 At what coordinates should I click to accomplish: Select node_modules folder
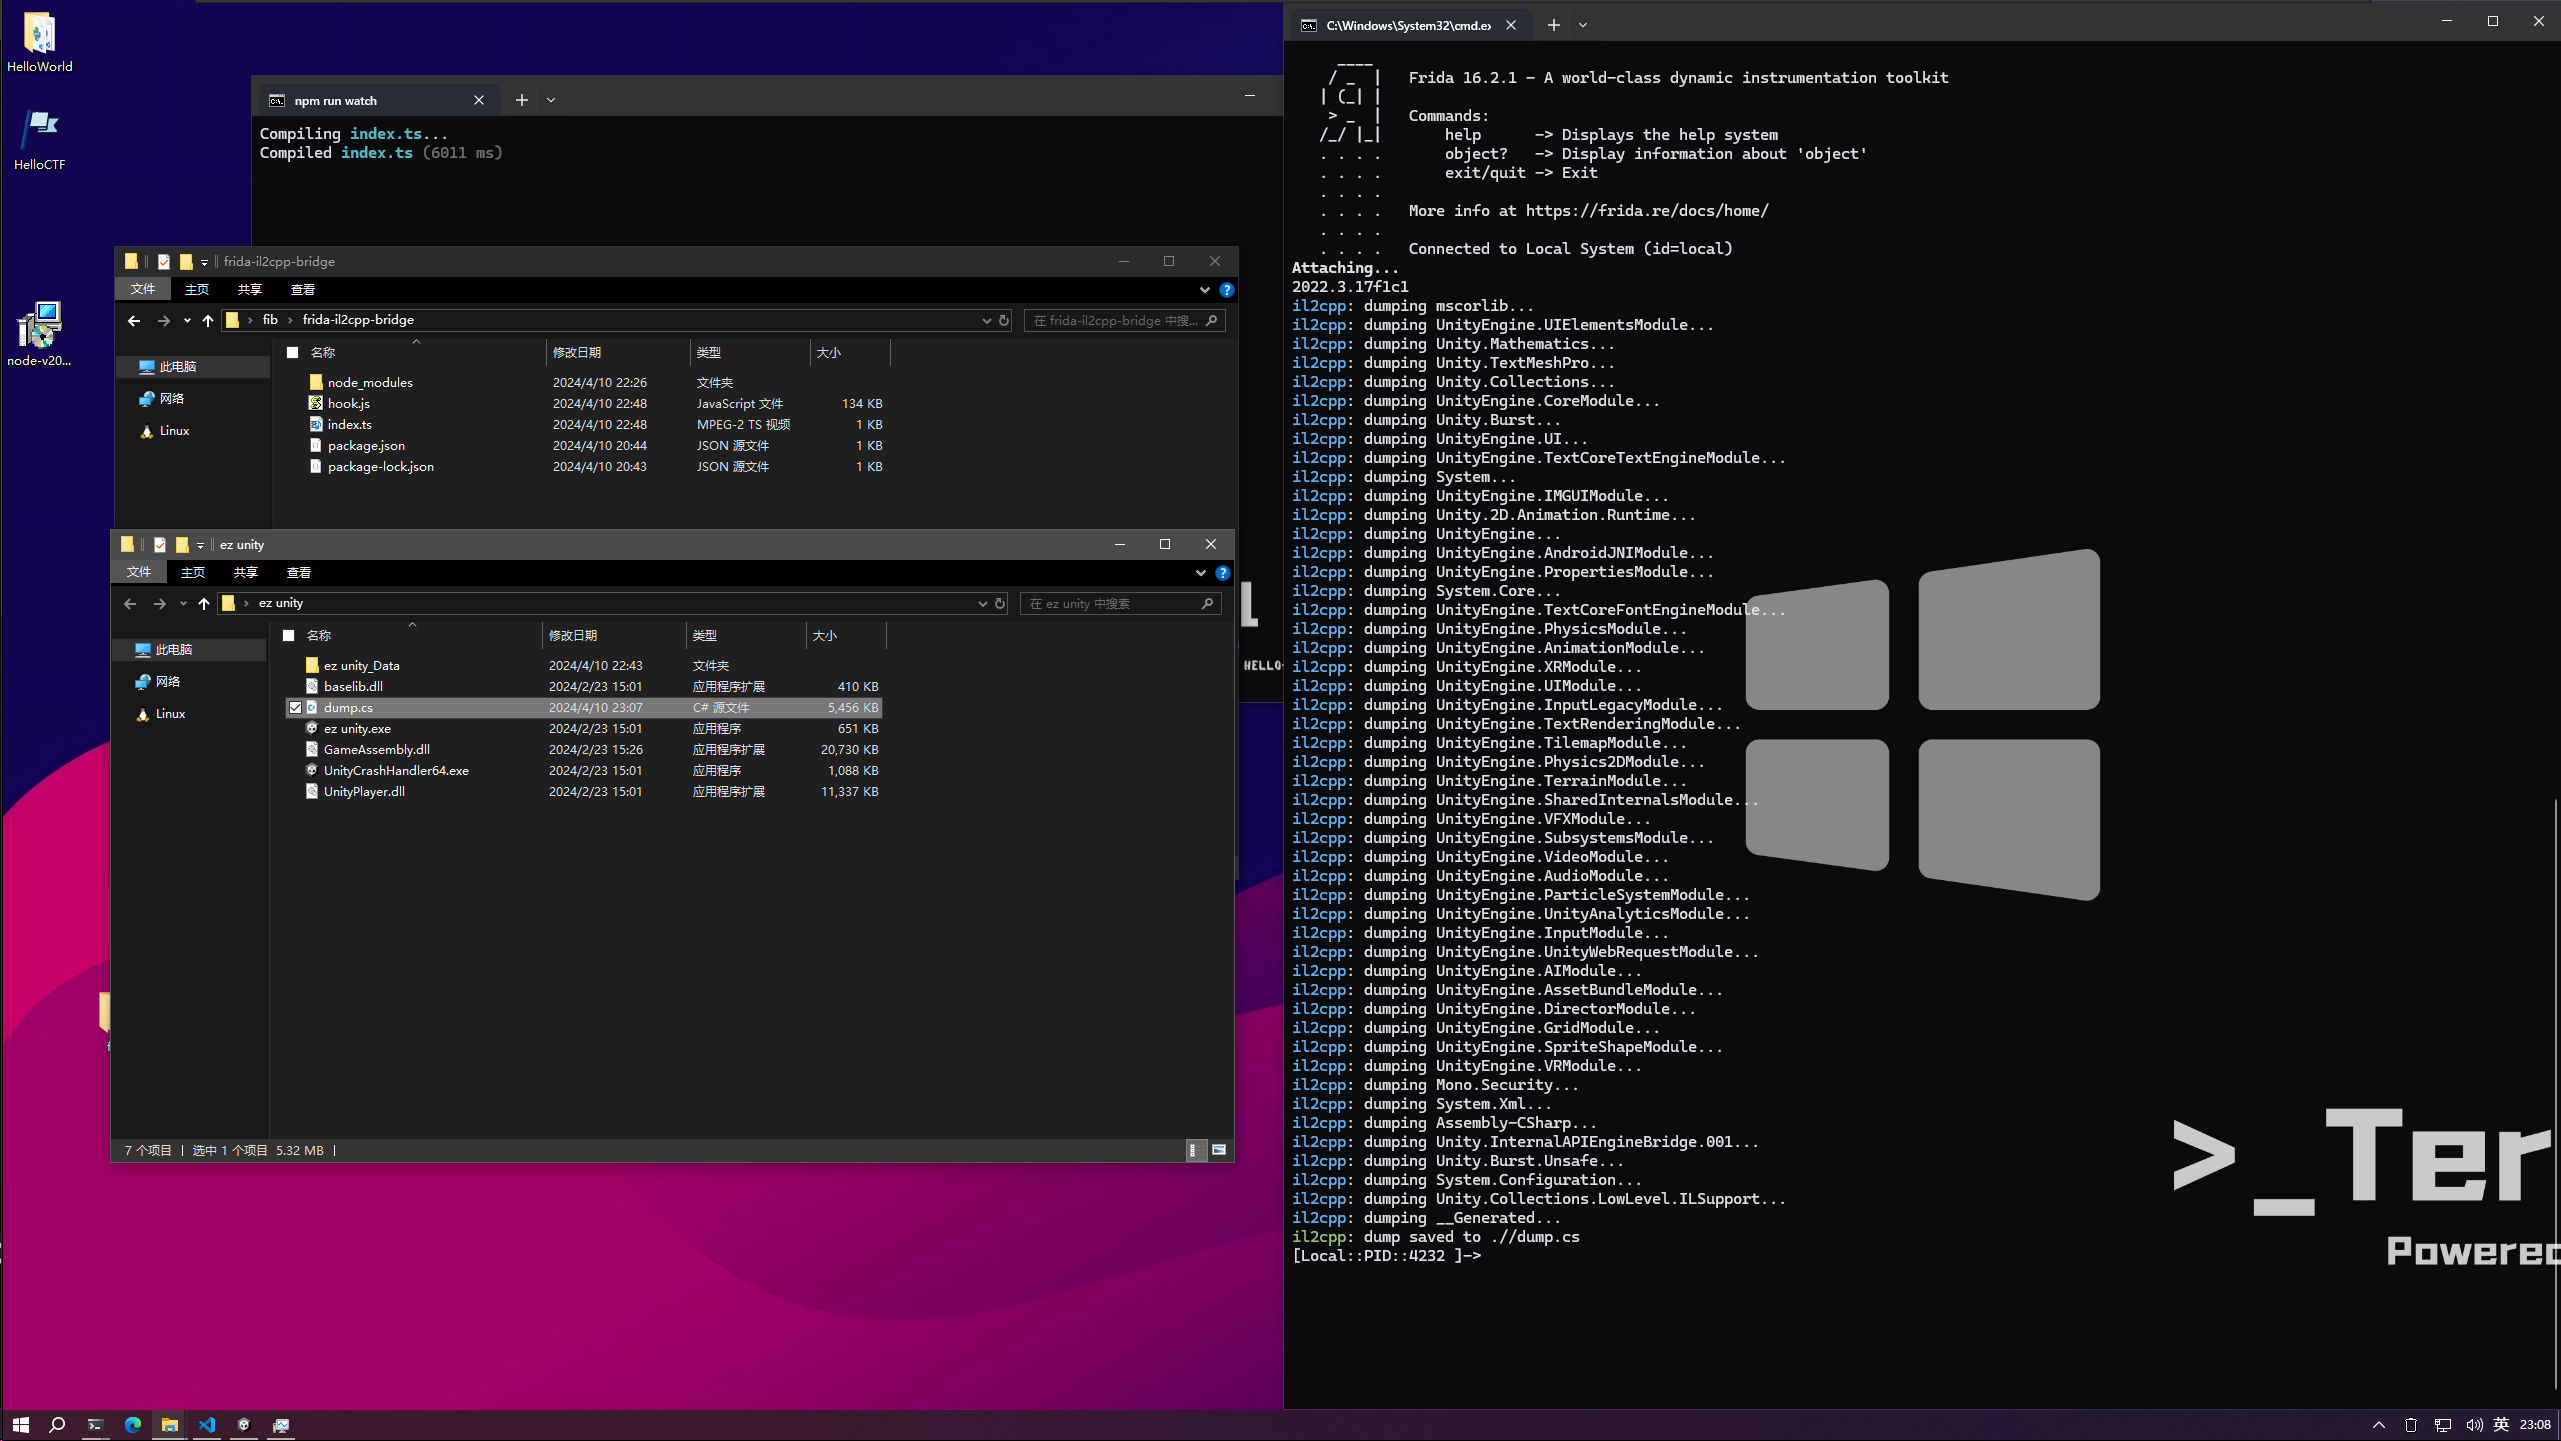tap(588, 383)
